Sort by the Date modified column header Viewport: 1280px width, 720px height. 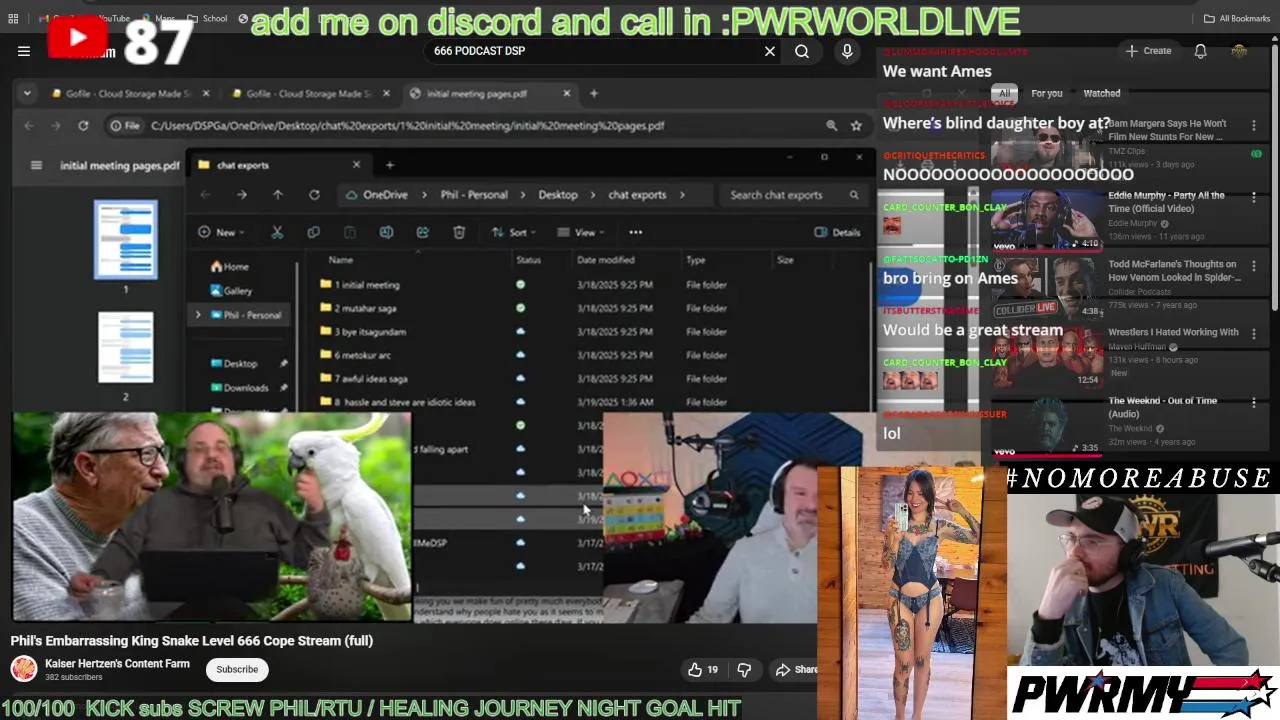coord(606,260)
